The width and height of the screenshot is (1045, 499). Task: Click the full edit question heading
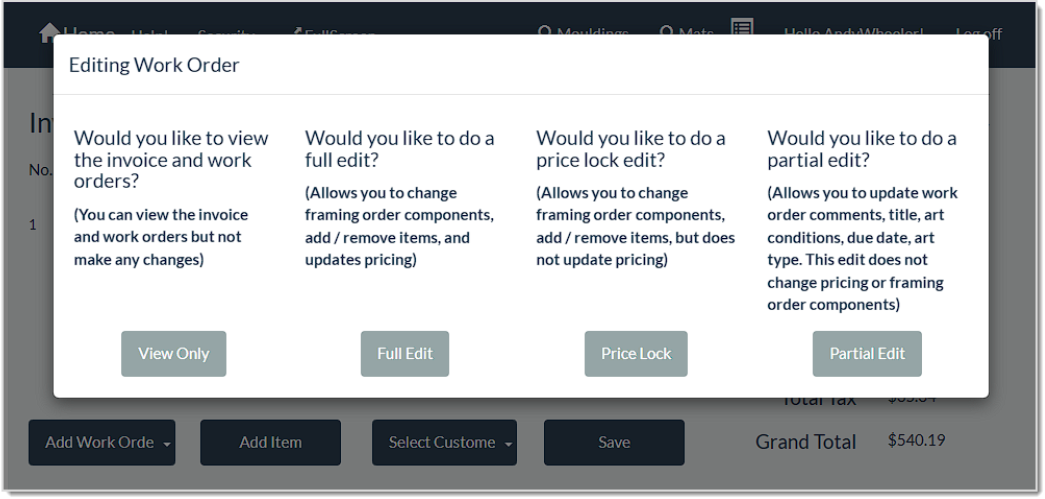[x=400, y=149]
